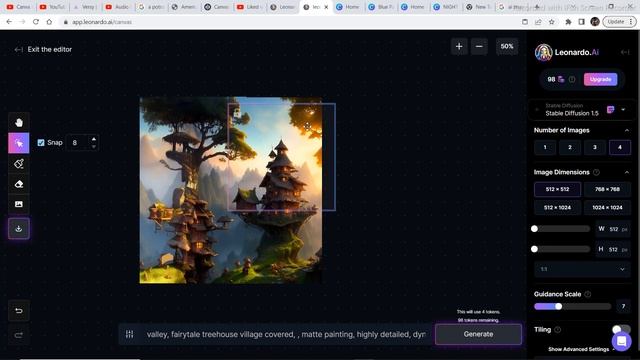Pick the Eraser tool

tap(19, 184)
